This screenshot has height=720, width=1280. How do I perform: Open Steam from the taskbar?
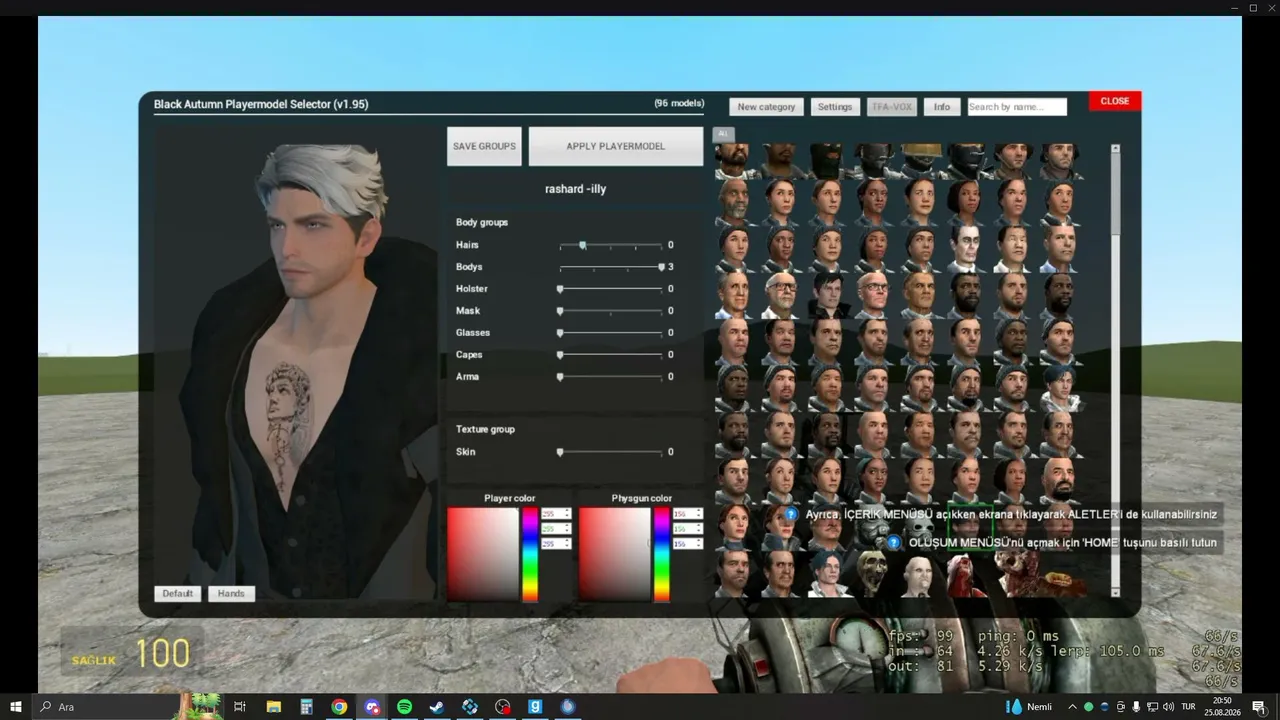(437, 707)
